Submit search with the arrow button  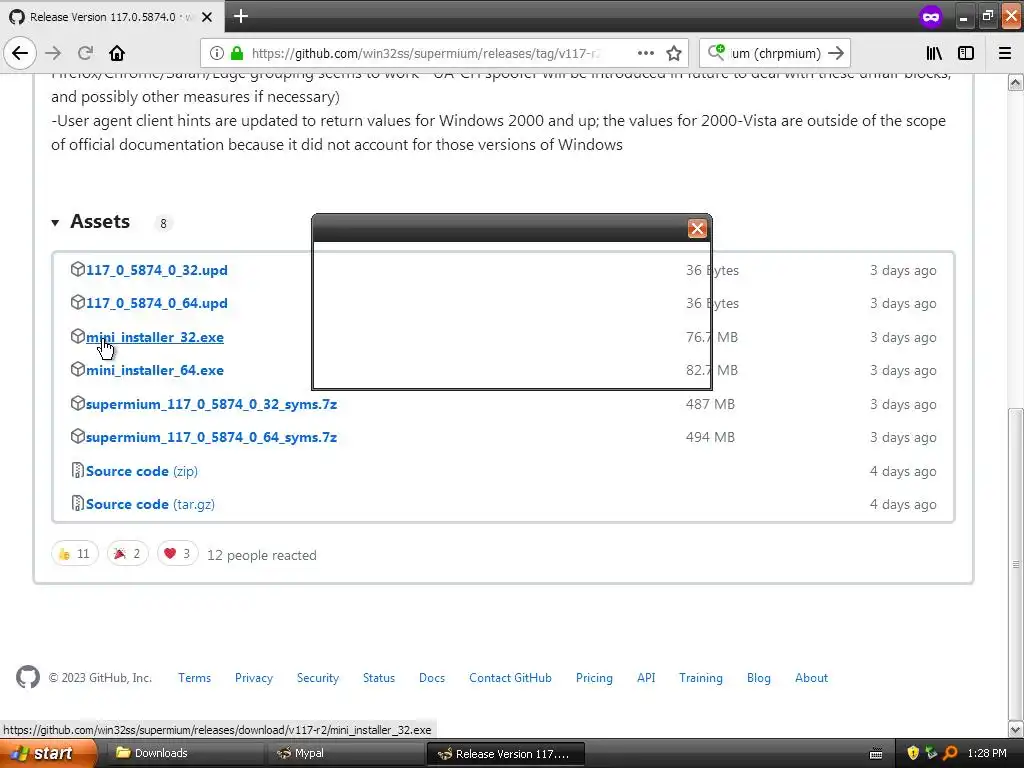click(836, 54)
